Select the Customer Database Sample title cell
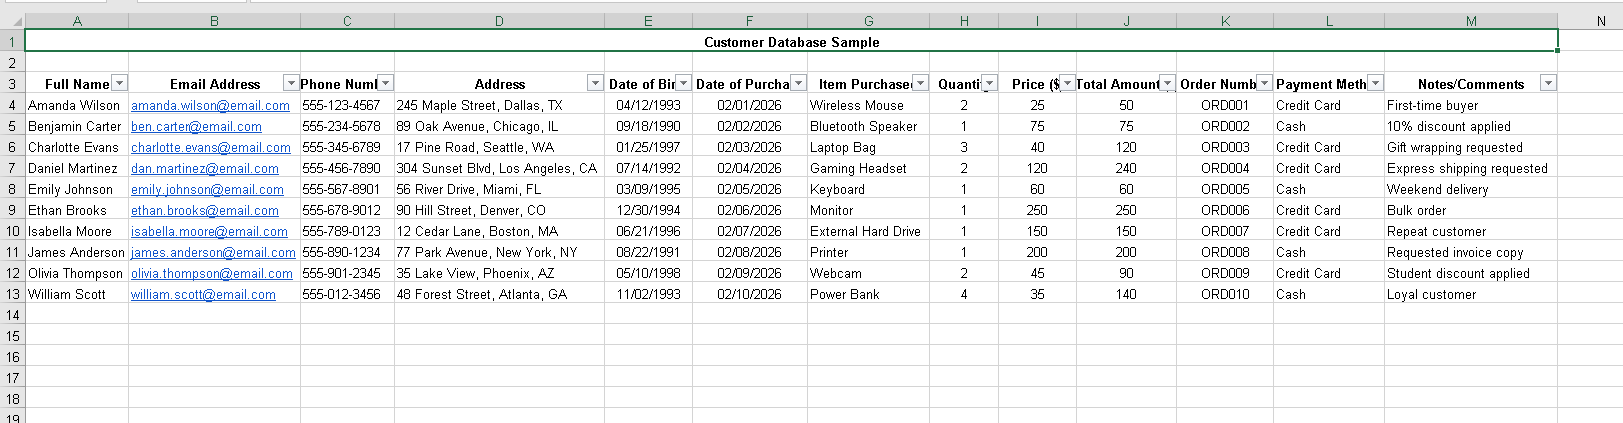 (x=791, y=42)
